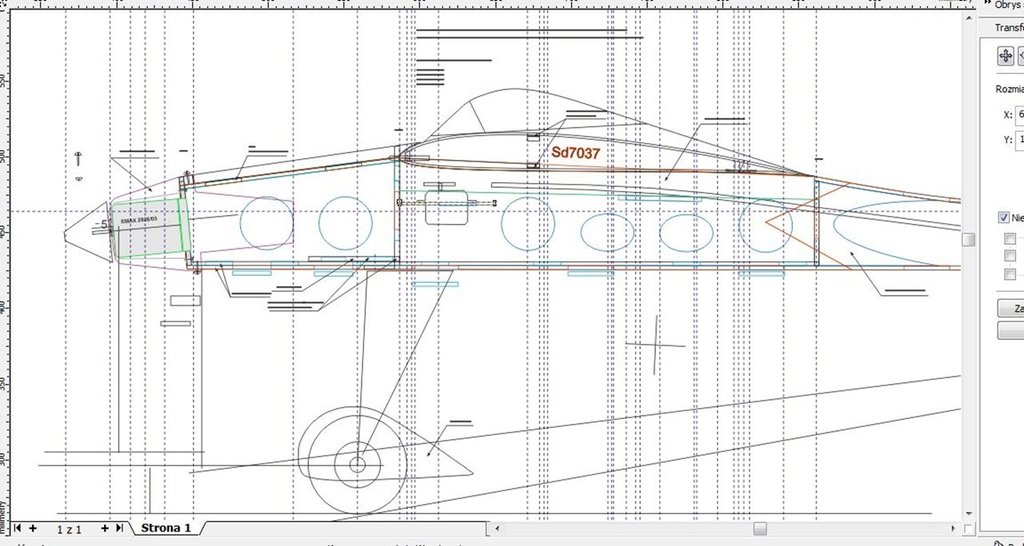Toggle the bottom unchecked anchor checkbox

coord(1010,274)
